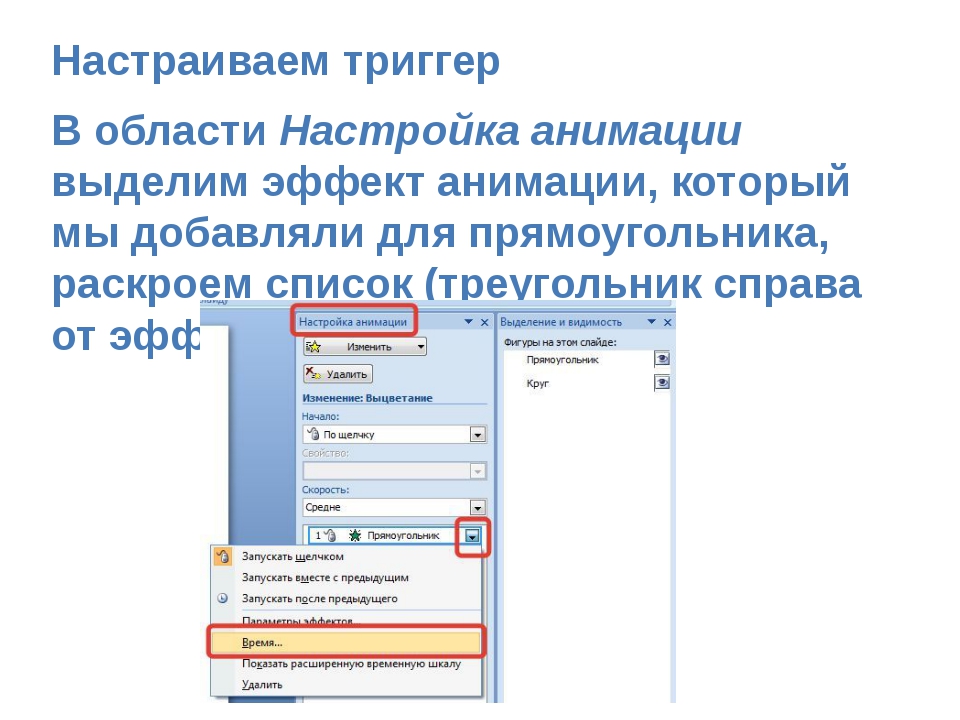This screenshot has width=960, height=720.
Task: Click the Настройка анимации pane title
Action: click(x=353, y=322)
